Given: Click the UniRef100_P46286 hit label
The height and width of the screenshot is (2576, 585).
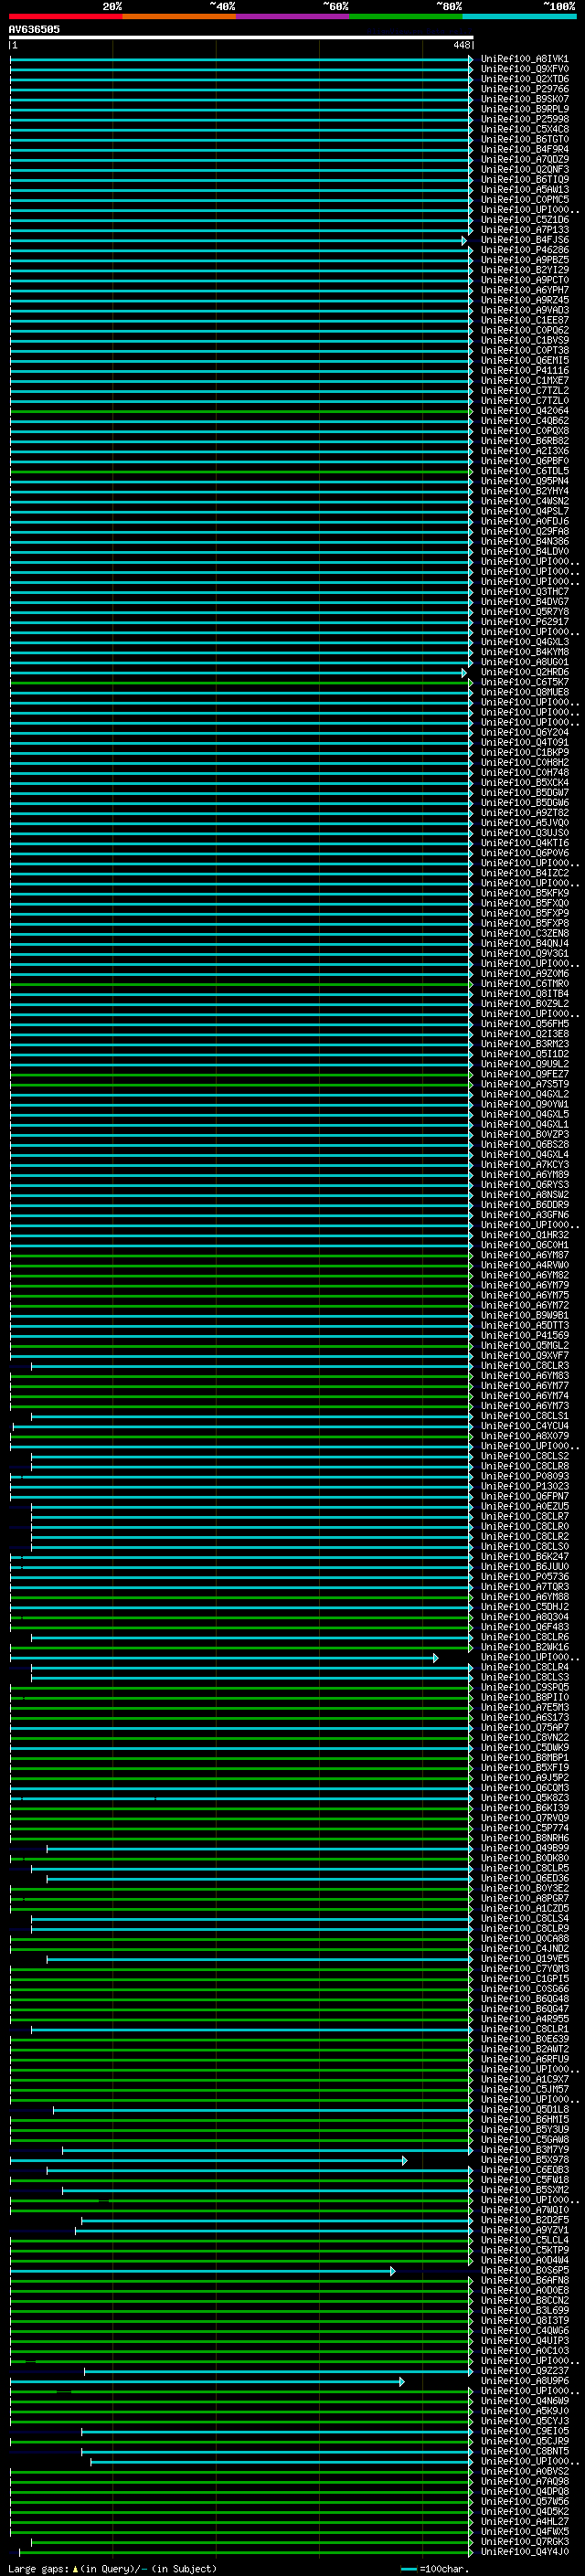Looking at the screenshot, I should [525, 250].
